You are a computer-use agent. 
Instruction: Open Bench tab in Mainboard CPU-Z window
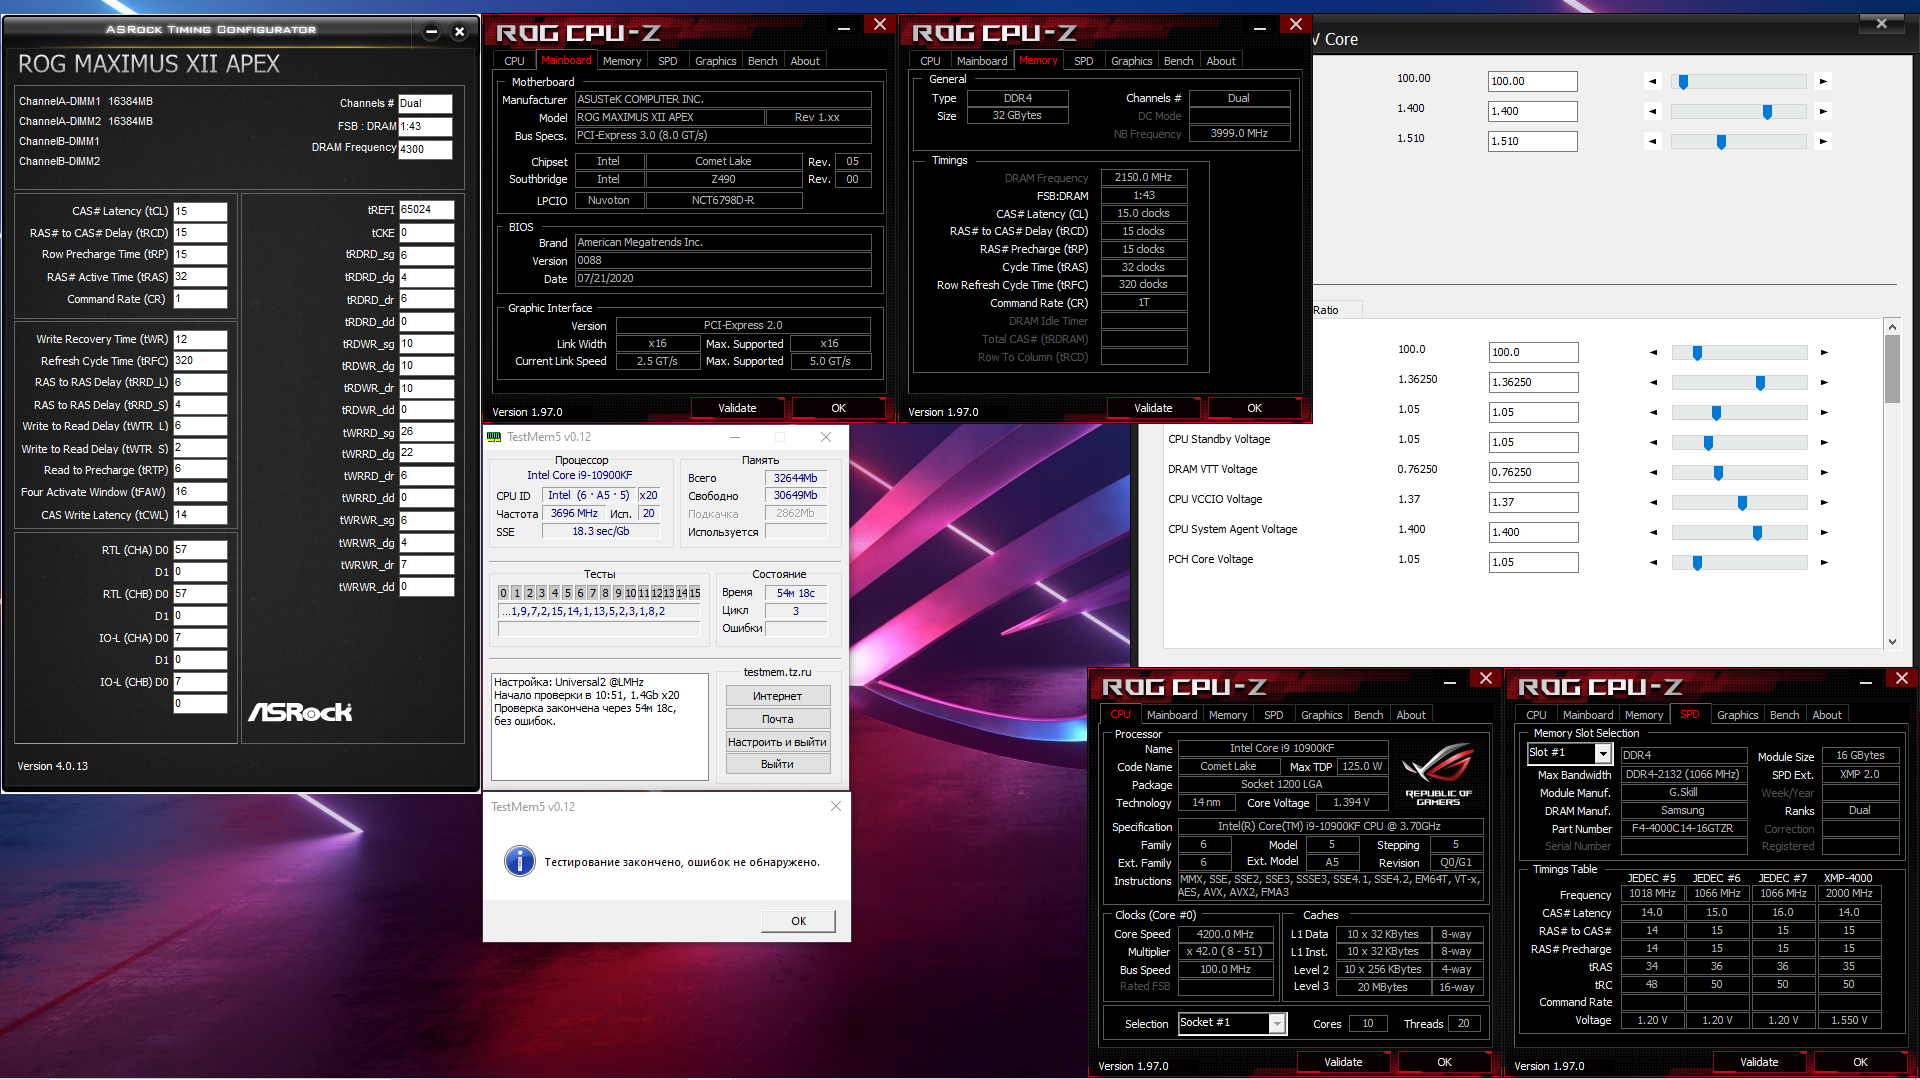click(762, 61)
